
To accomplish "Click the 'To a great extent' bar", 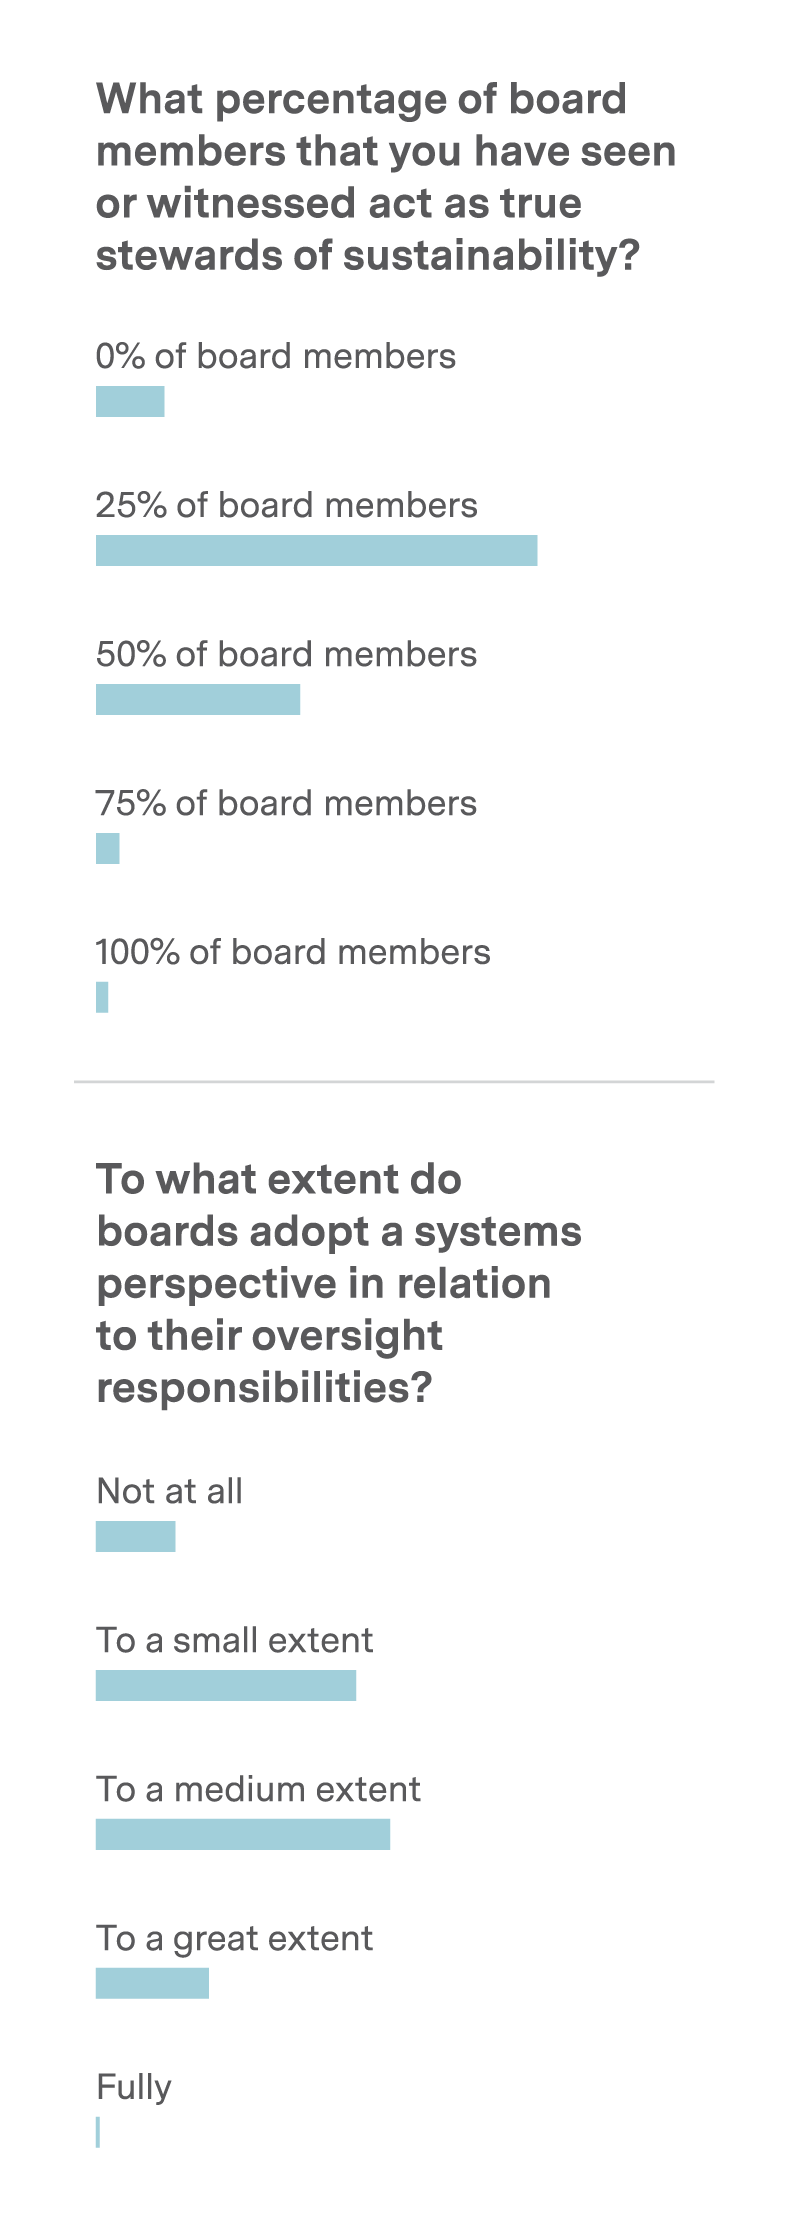I will click(x=153, y=1984).
